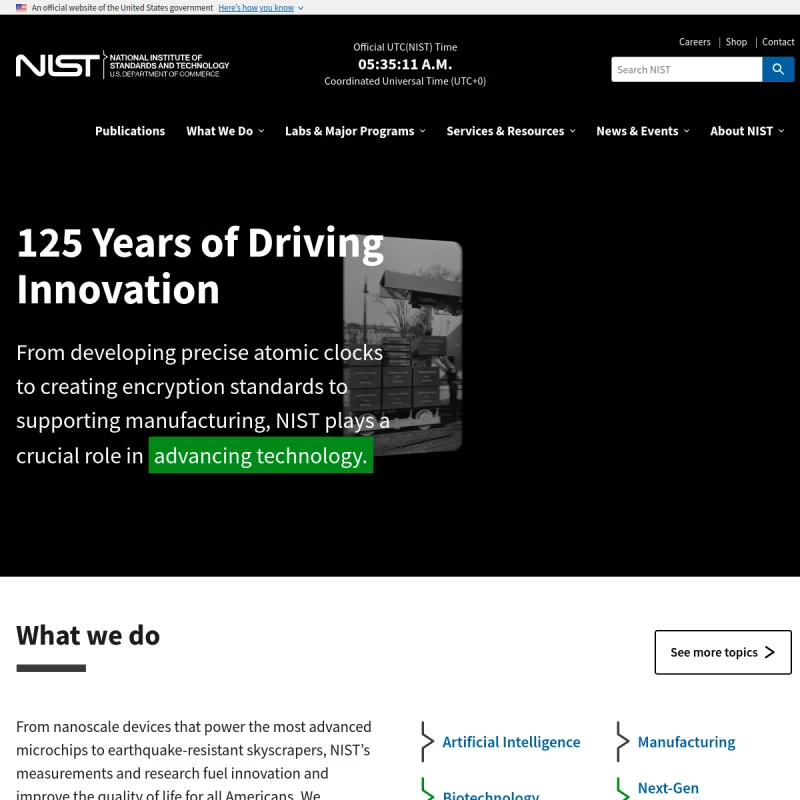Expand "Here's how you know" banner
800x800 pixels.
tap(261, 8)
